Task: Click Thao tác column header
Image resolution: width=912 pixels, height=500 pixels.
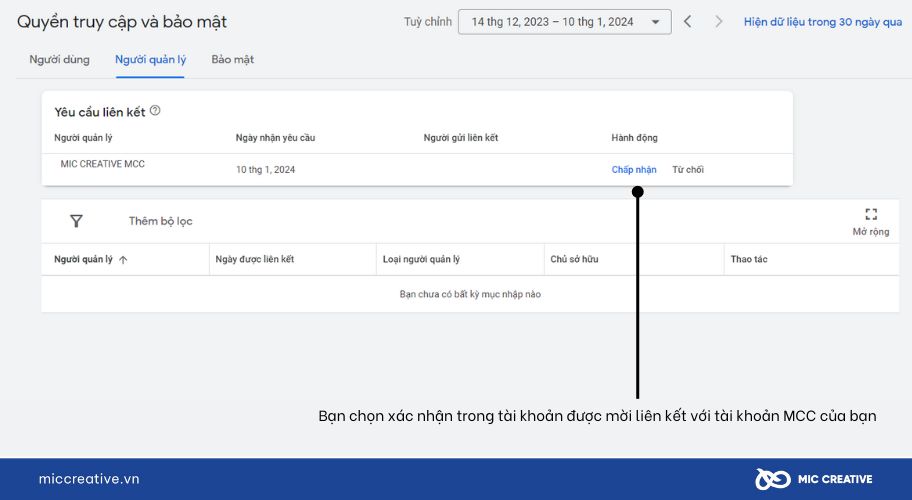Action: [x=749, y=259]
